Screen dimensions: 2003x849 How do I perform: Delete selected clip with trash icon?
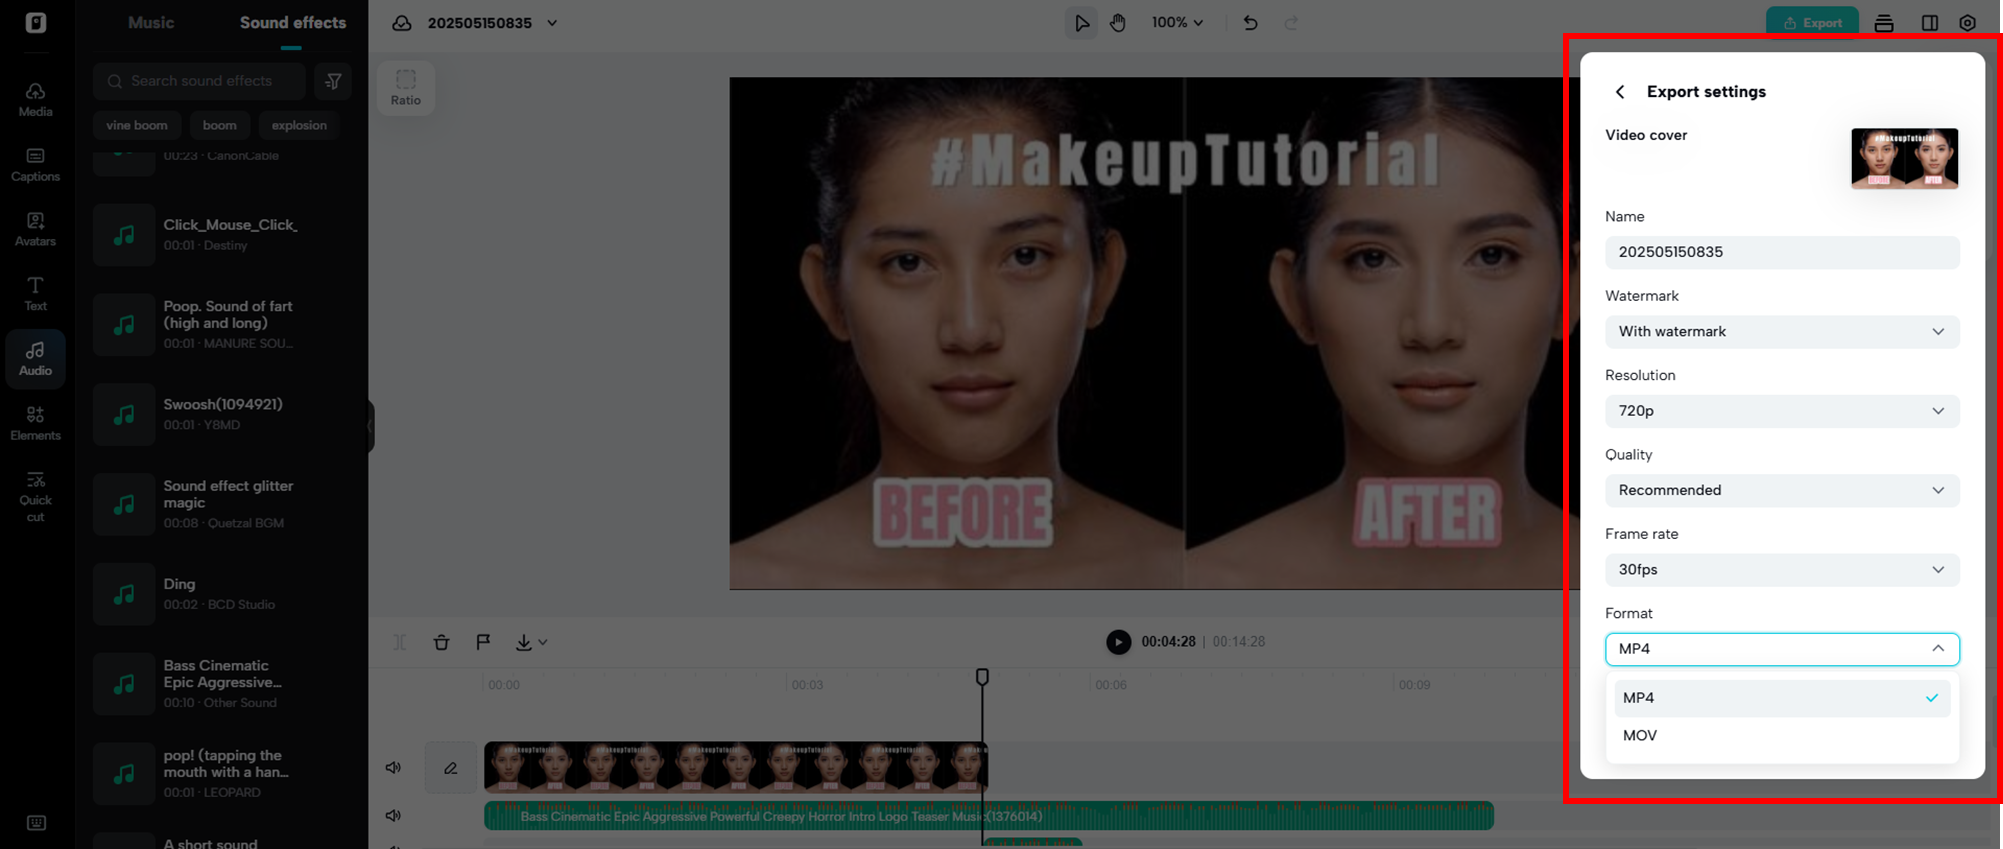tap(441, 642)
